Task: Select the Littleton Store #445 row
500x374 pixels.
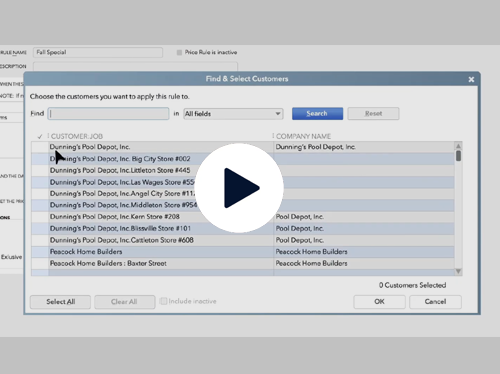Action: [x=243, y=170]
